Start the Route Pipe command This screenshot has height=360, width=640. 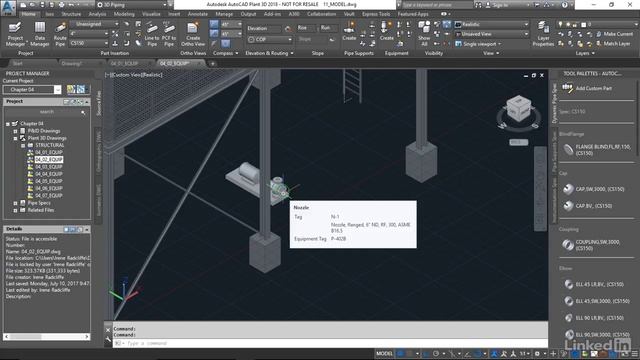click(x=60, y=34)
